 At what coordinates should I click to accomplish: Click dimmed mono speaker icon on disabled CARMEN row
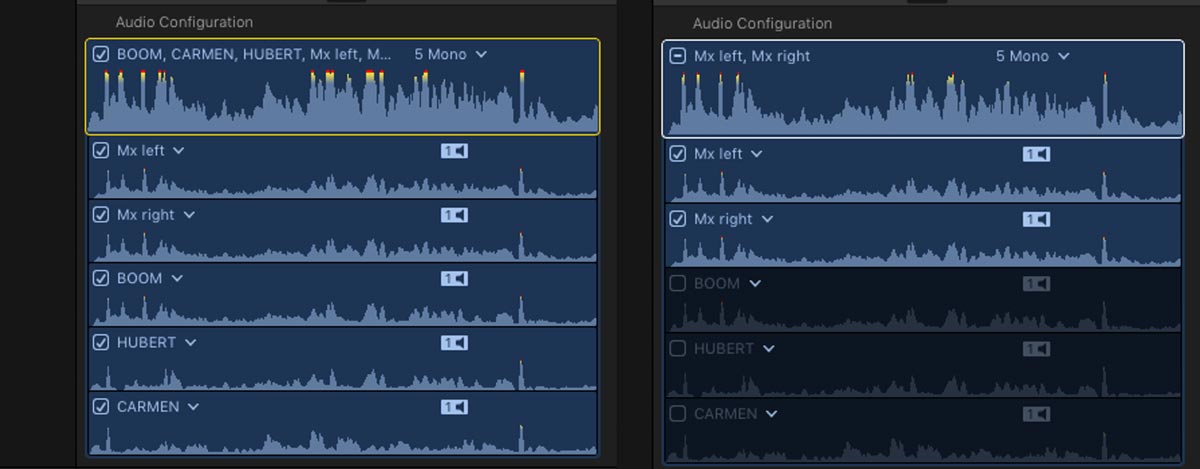coord(1036,414)
